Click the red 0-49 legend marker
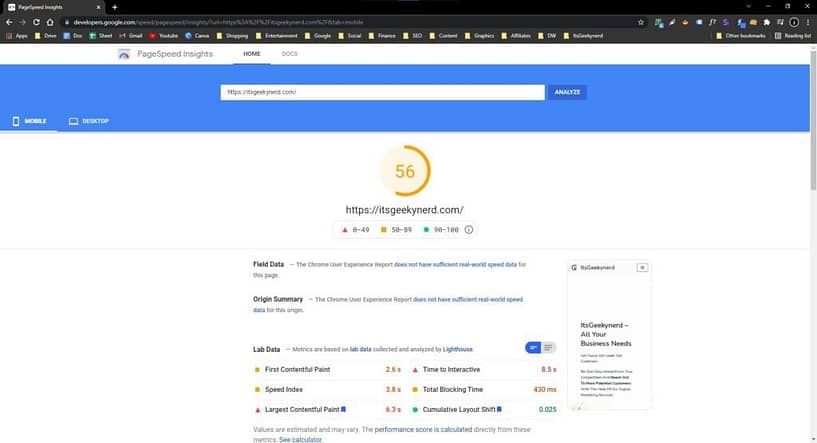 click(x=344, y=230)
